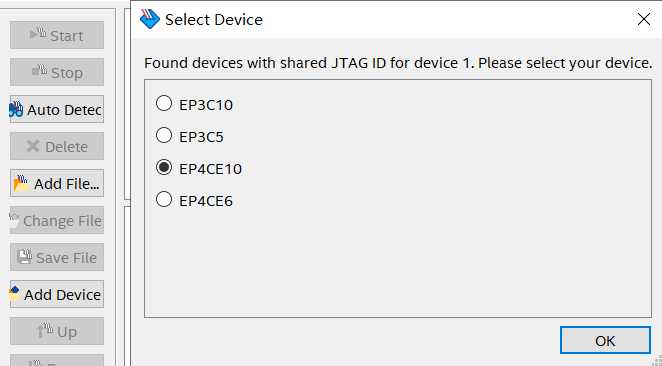The image size is (662, 366).
Task: Click the Change File button
Action: 57,220
